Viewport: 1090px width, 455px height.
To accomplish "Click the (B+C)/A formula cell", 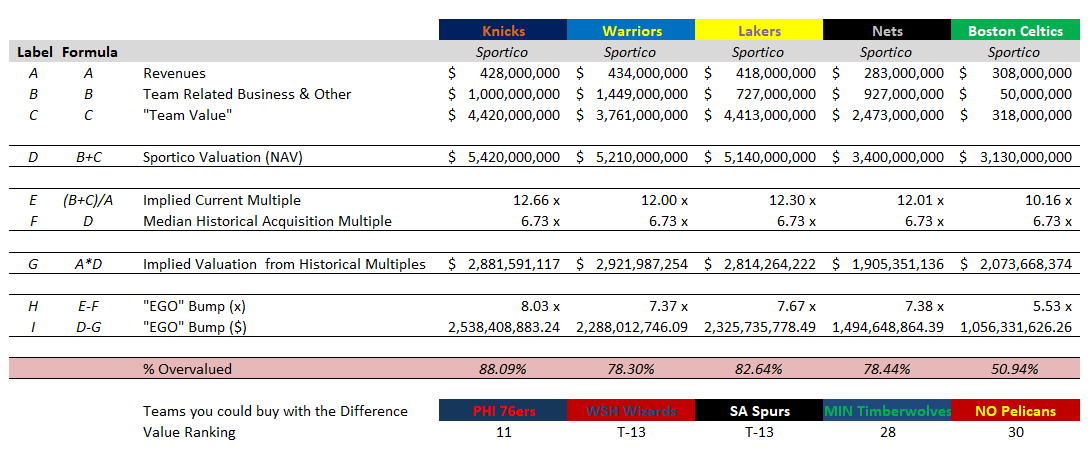I will 89,200.
